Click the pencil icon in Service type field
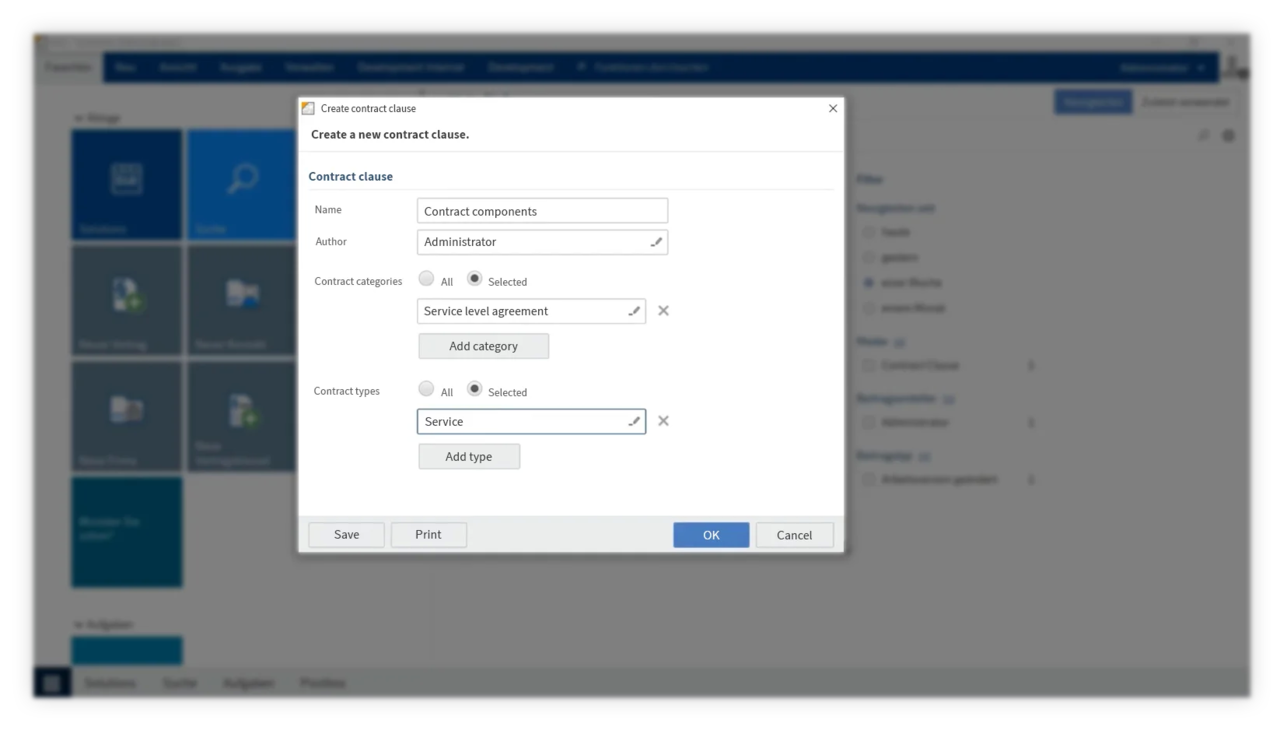1280x734 pixels. [634, 421]
